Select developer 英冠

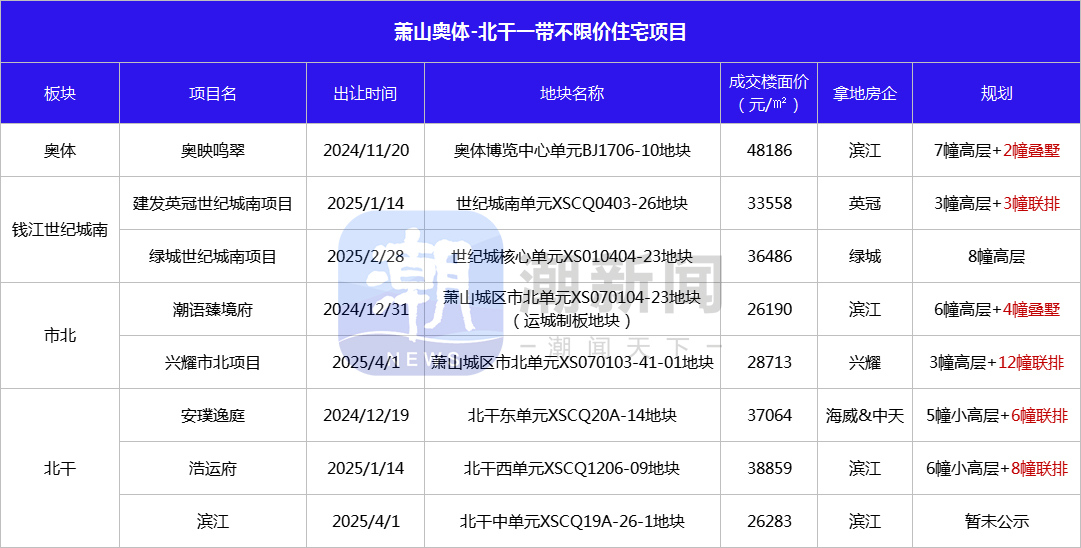point(865,203)
